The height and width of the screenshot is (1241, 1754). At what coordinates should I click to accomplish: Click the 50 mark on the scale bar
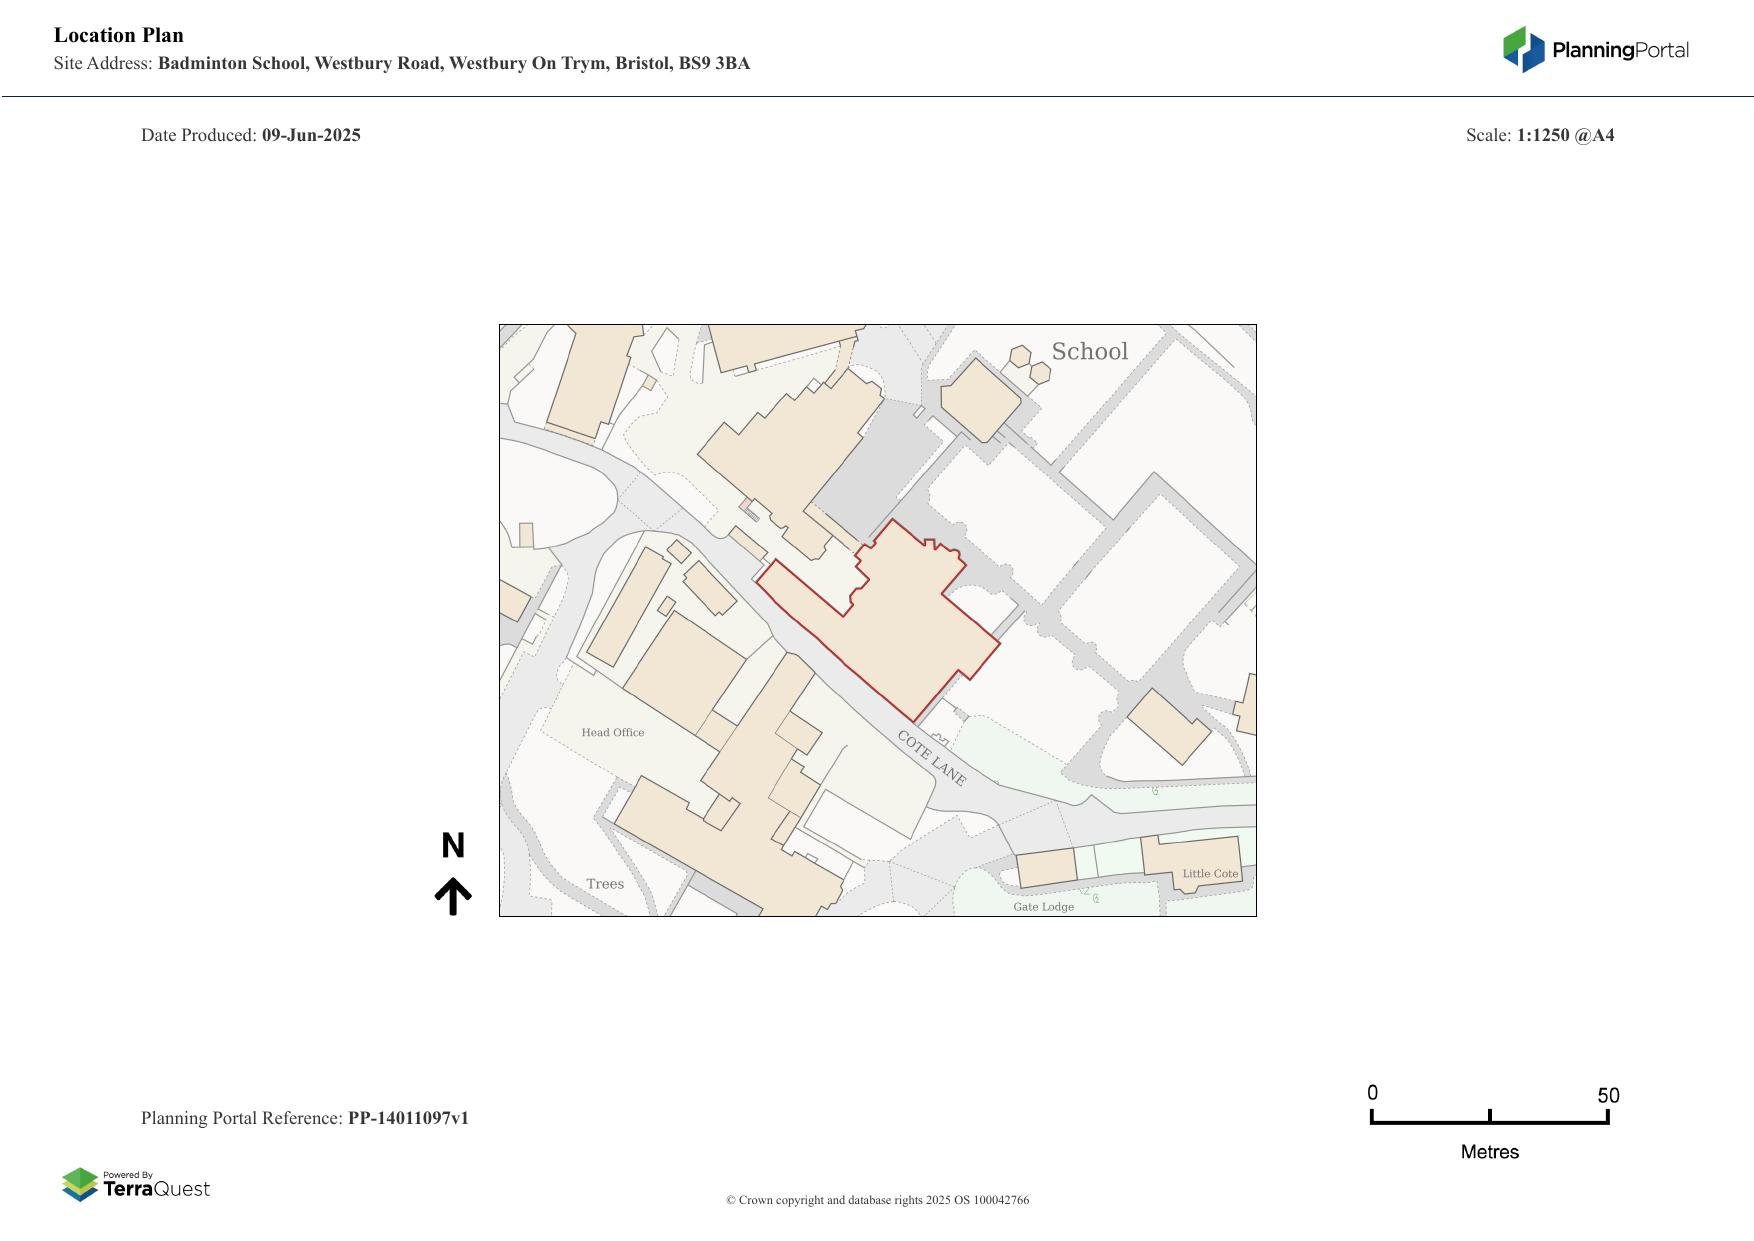(1608, 1095)
